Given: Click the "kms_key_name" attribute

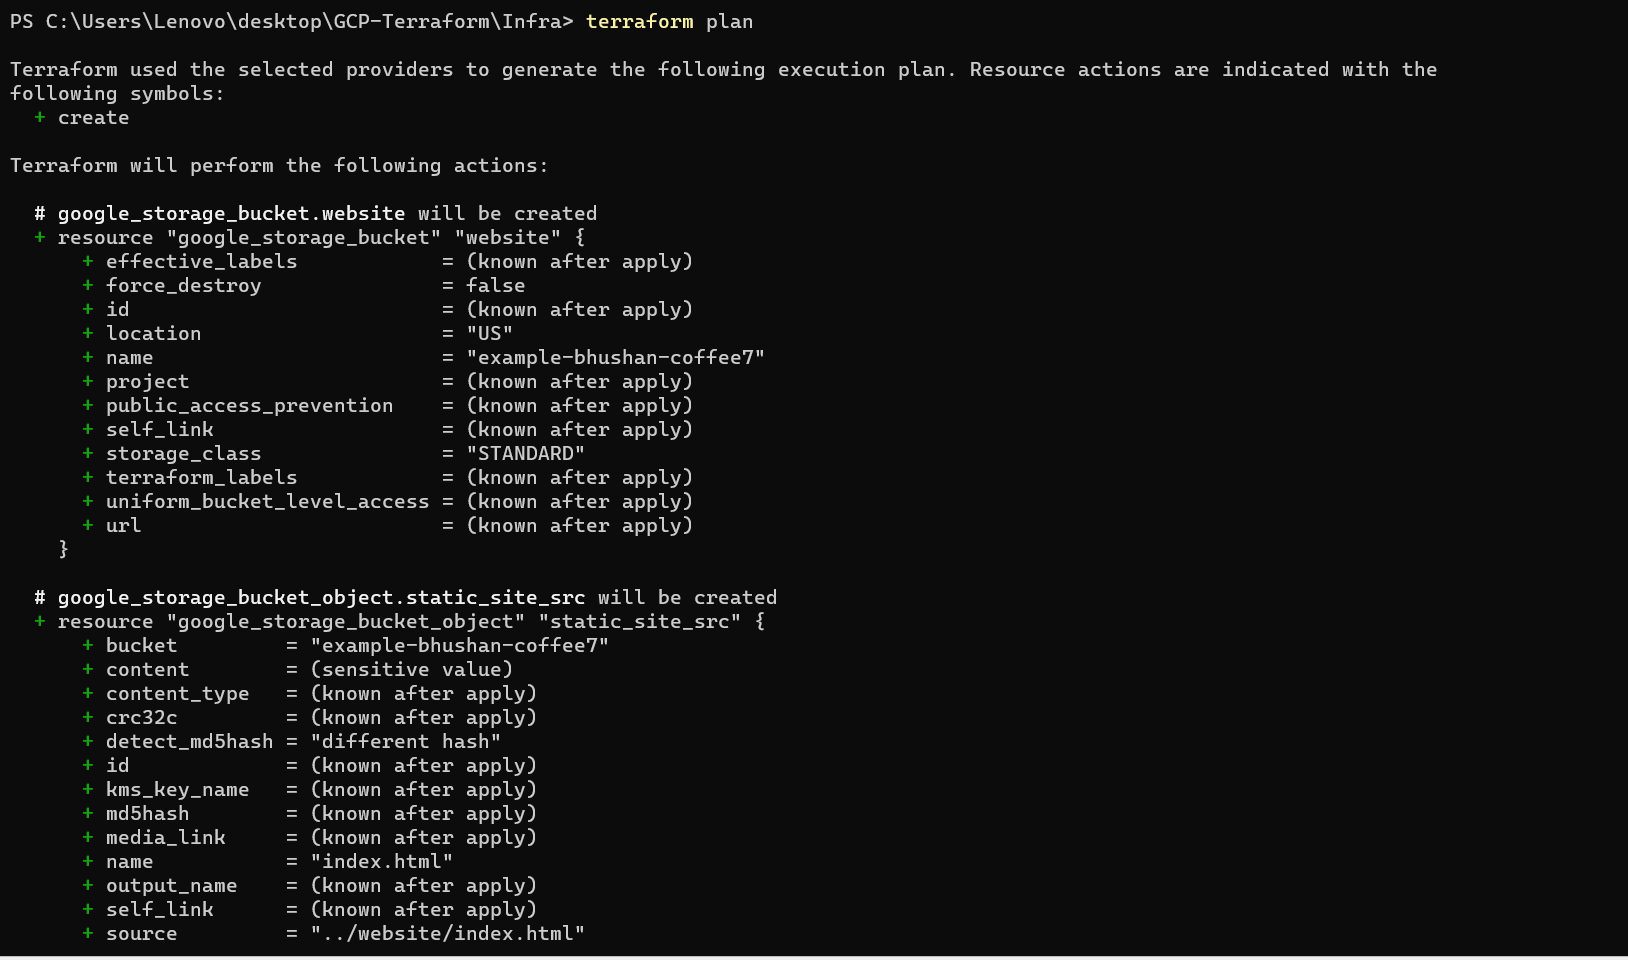Looking at the screenshot, I should [177, 790].
